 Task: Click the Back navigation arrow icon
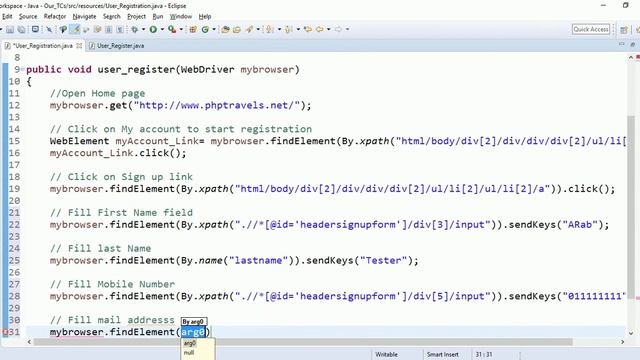[320, 29]
